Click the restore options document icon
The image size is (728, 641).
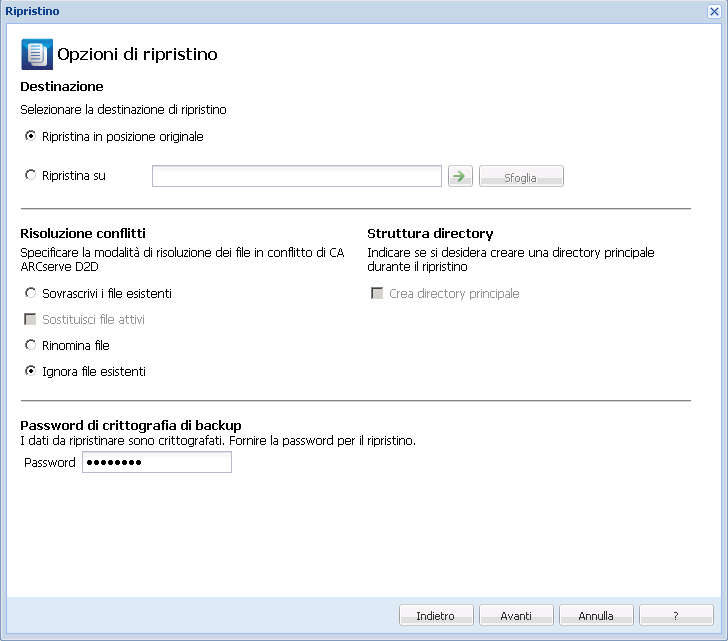[37, 54]
